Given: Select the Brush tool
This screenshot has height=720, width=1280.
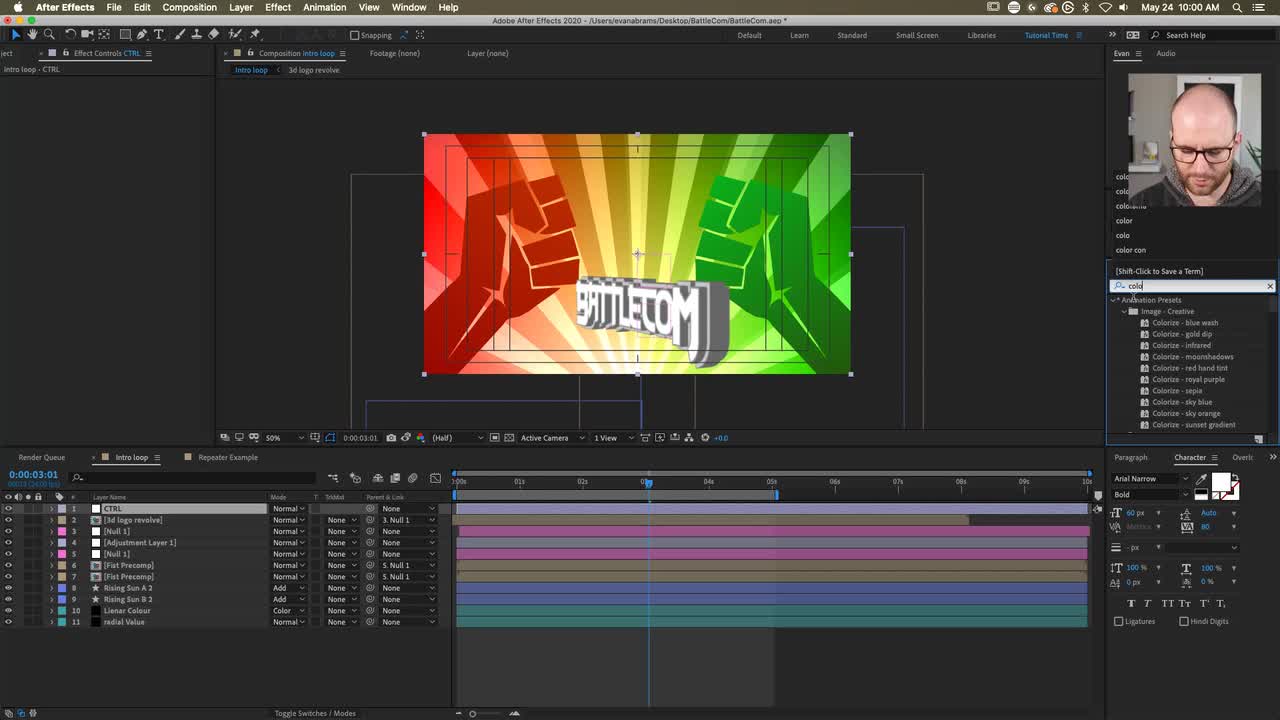Looking at the screenshot, I should (179, 35).
